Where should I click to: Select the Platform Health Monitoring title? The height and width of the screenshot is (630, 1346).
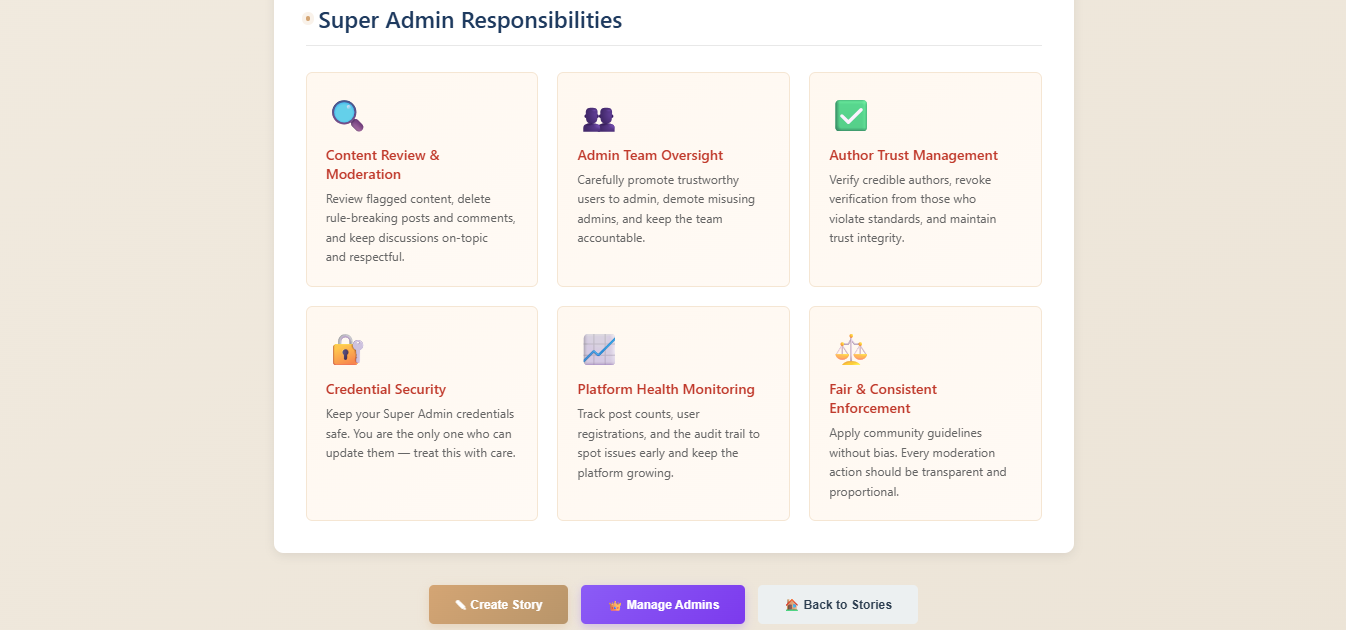[666, 390]
